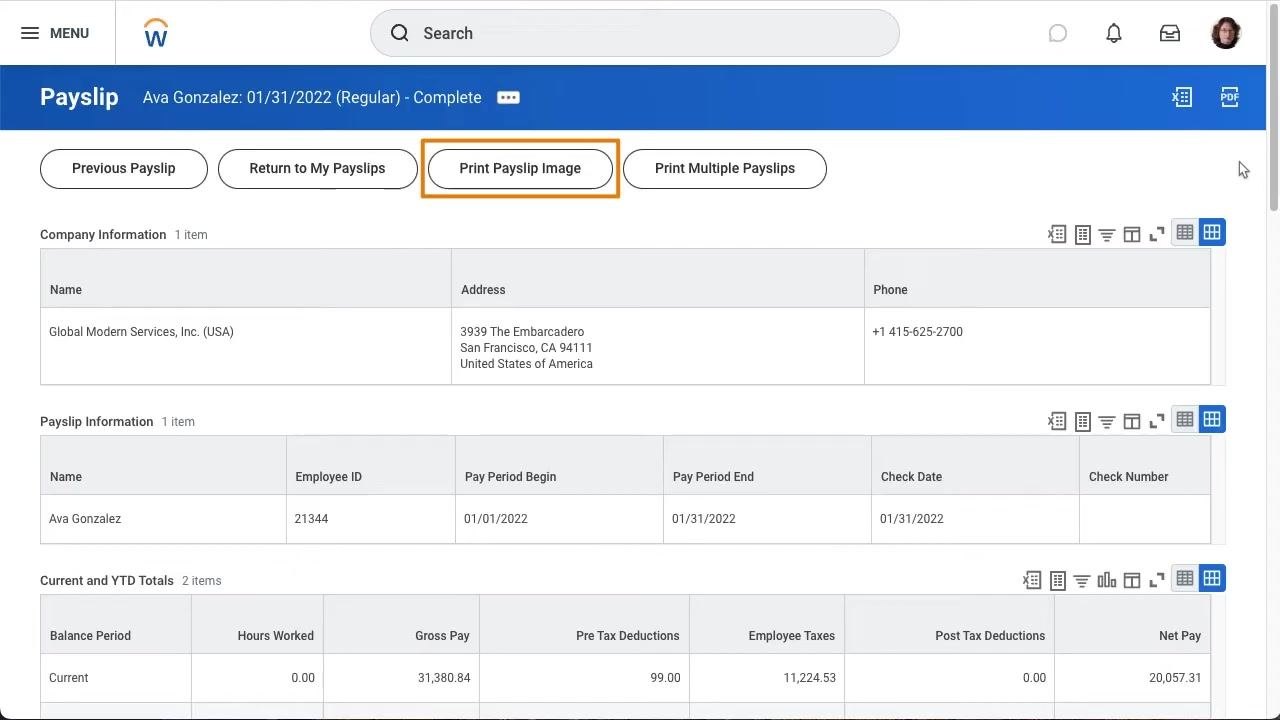Filter Current and YTD Totals table
This screenshot has height=720, width=1280.
point(1082,580)
